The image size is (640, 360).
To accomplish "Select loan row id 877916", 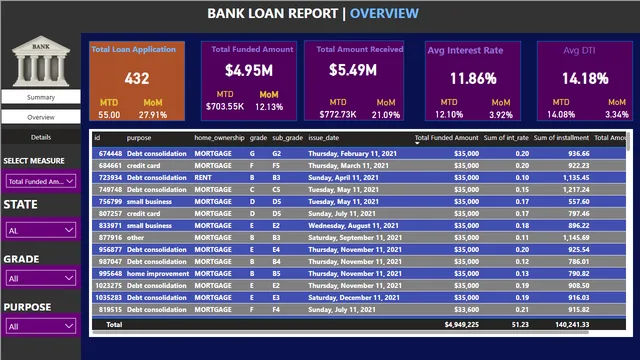I will point(359,238).
